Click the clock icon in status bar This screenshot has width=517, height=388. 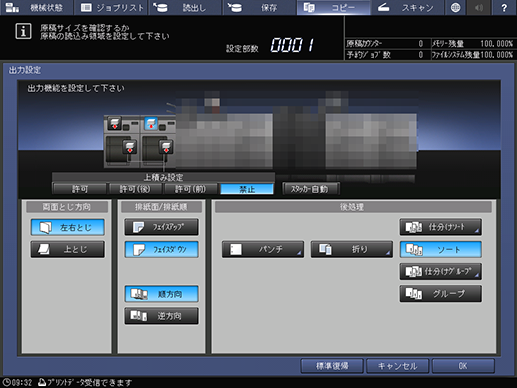pyautogui.click(x=6, y=382)
